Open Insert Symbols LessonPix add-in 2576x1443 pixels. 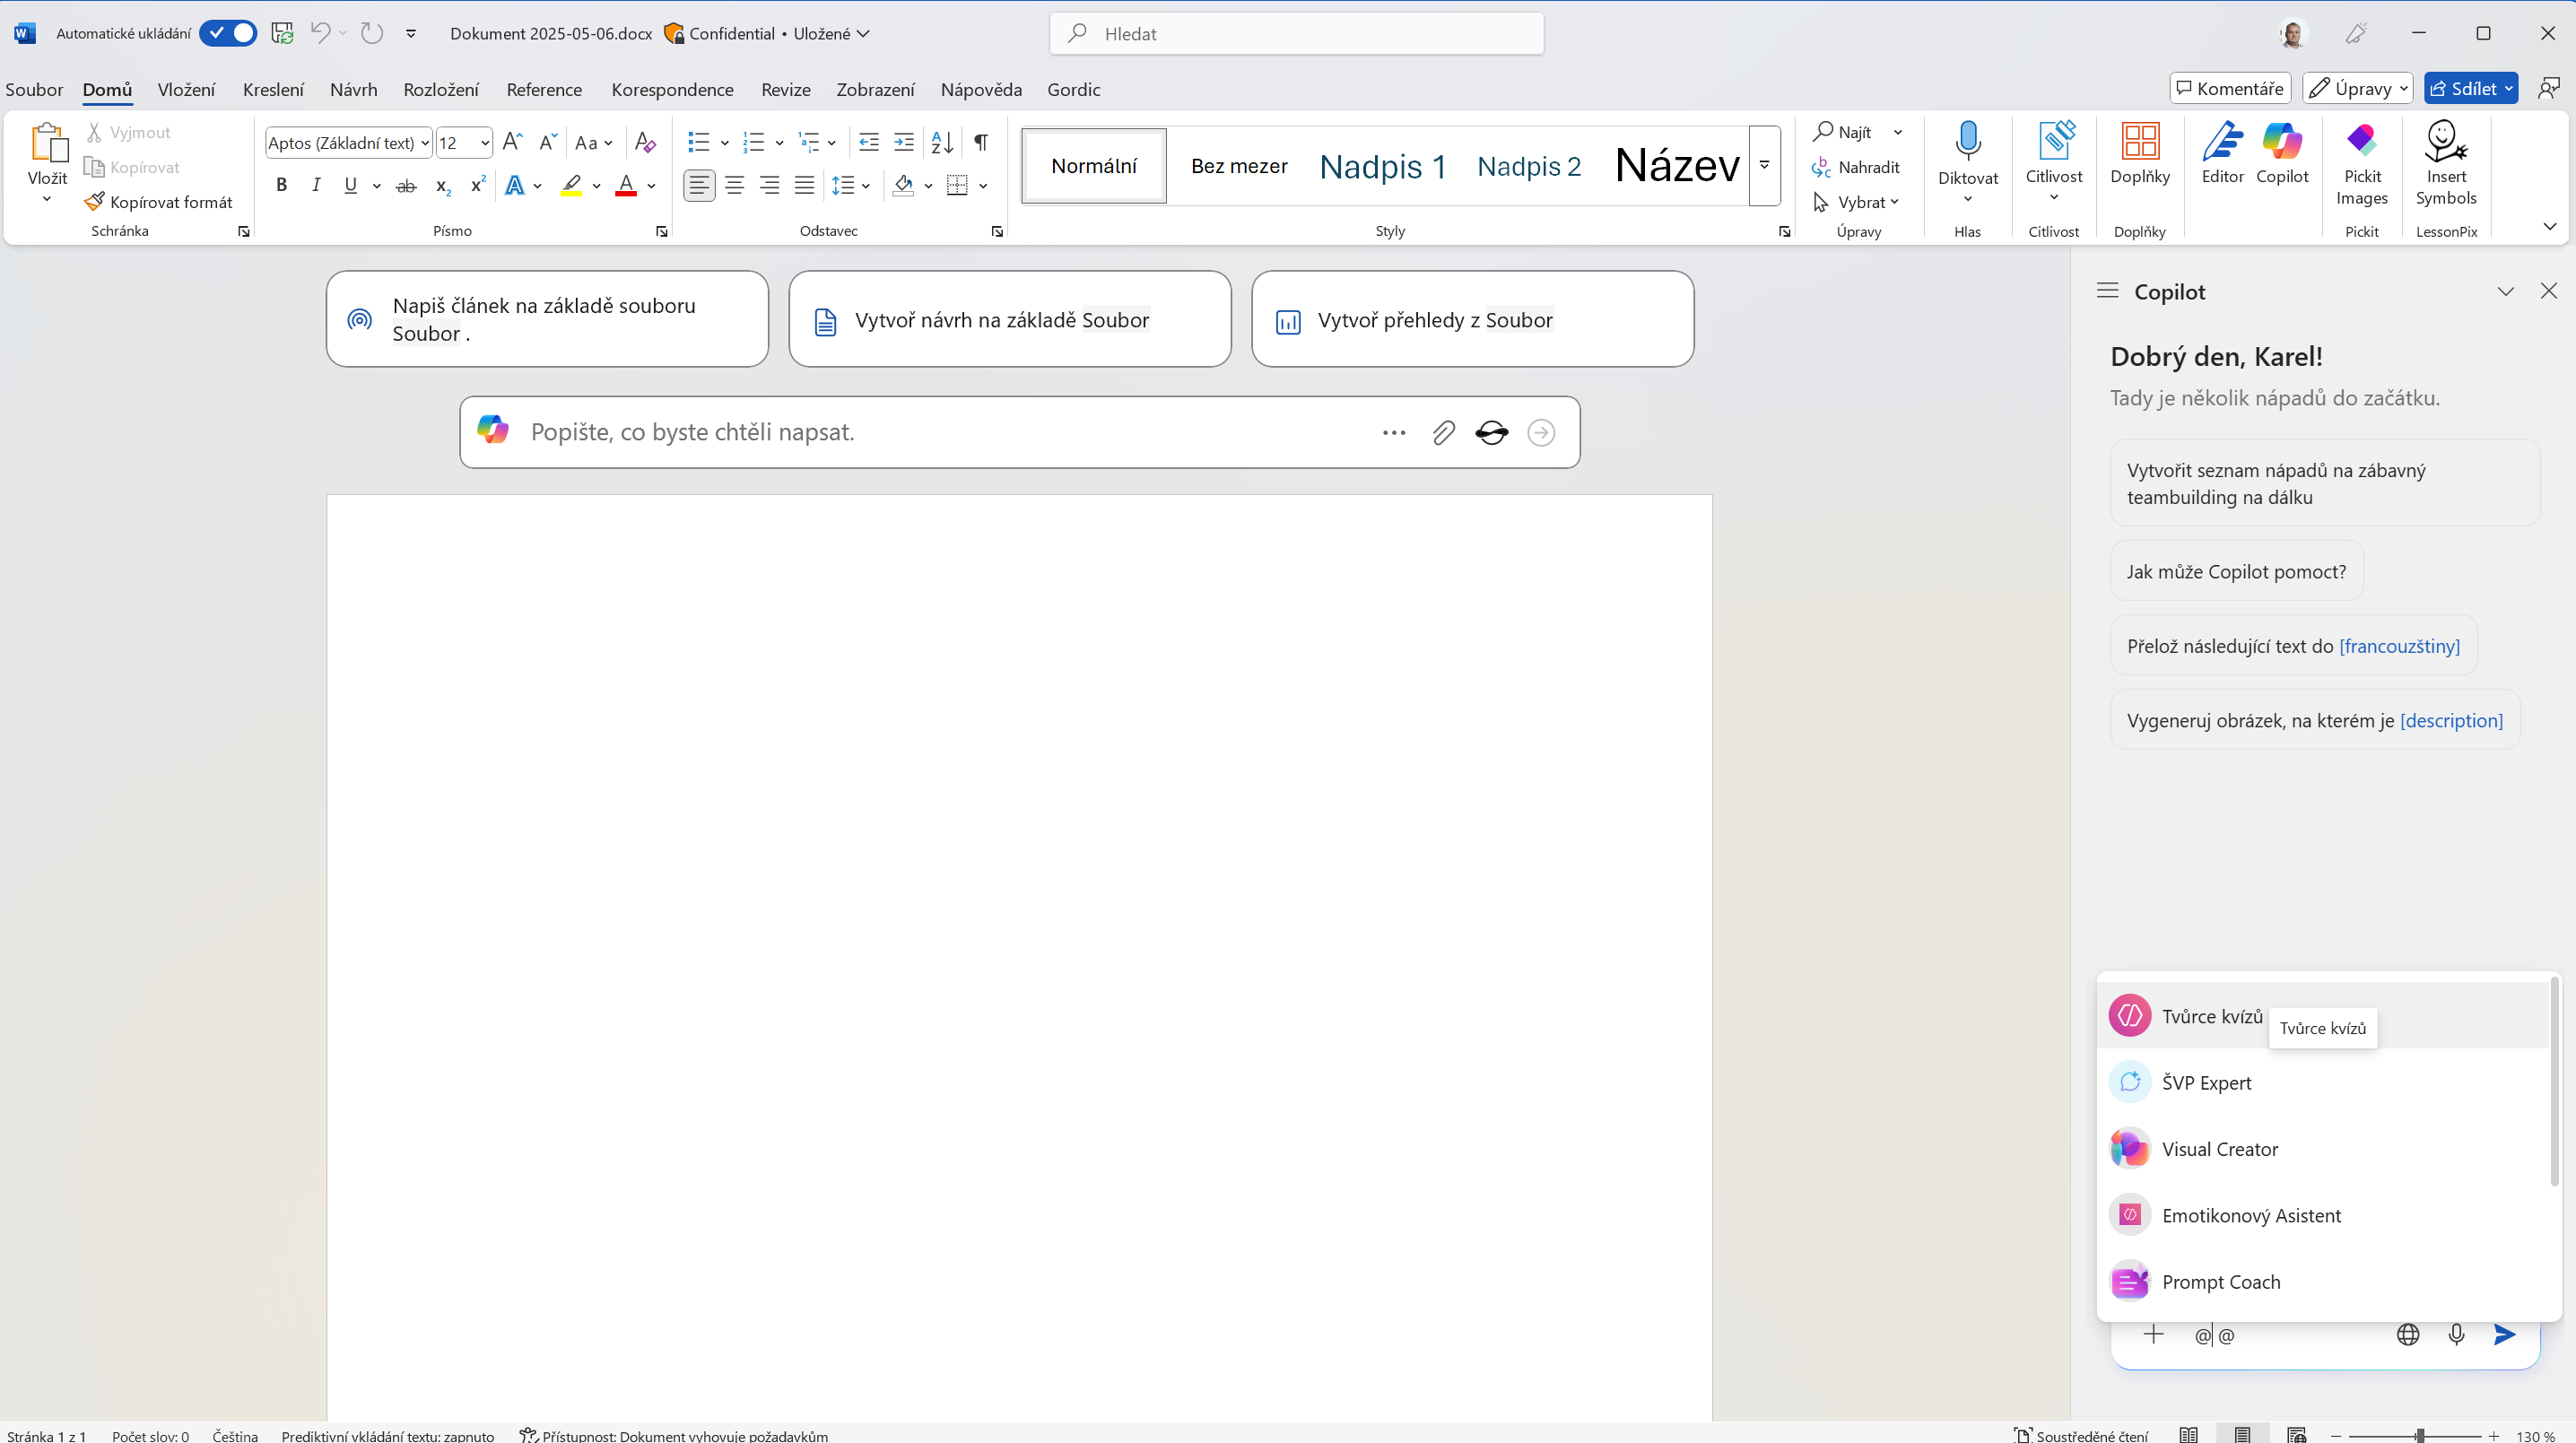[2446, 164]
